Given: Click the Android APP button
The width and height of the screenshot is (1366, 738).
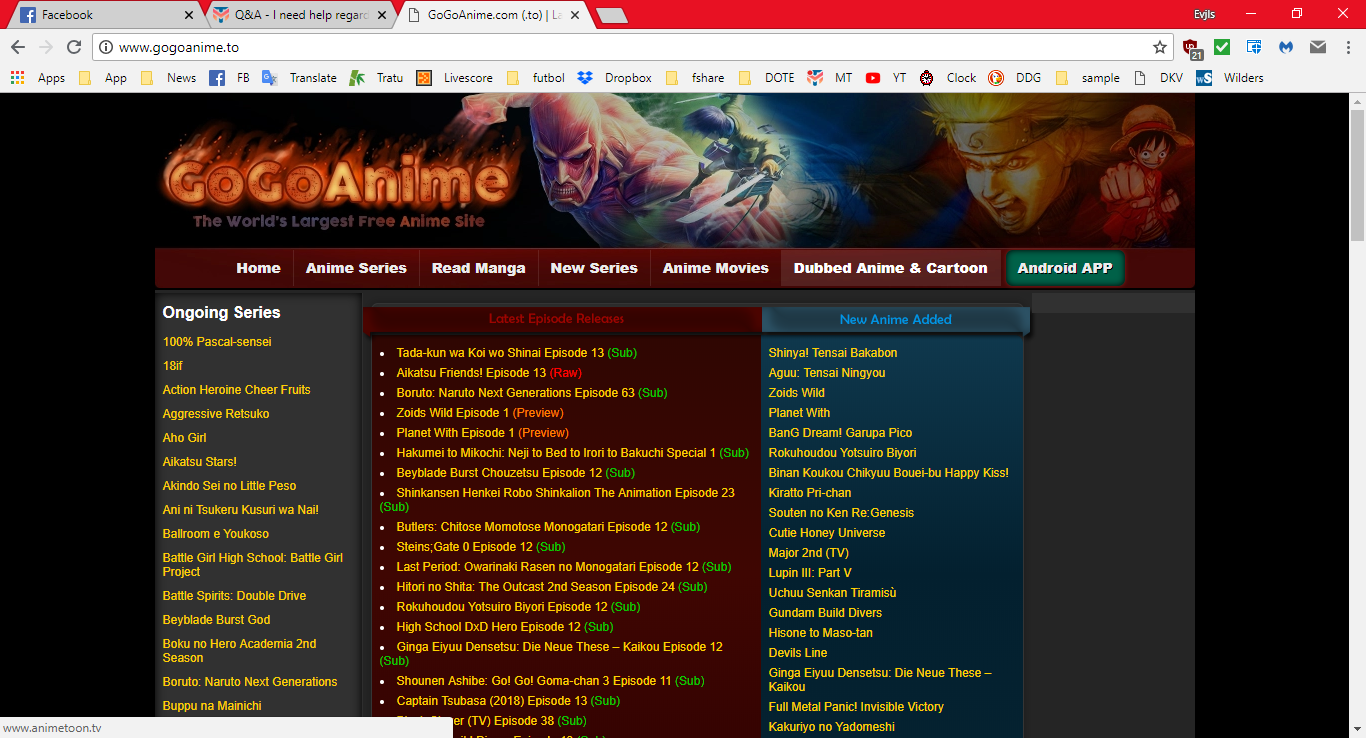Looking at the screenshot, I should pos(1065,268).
